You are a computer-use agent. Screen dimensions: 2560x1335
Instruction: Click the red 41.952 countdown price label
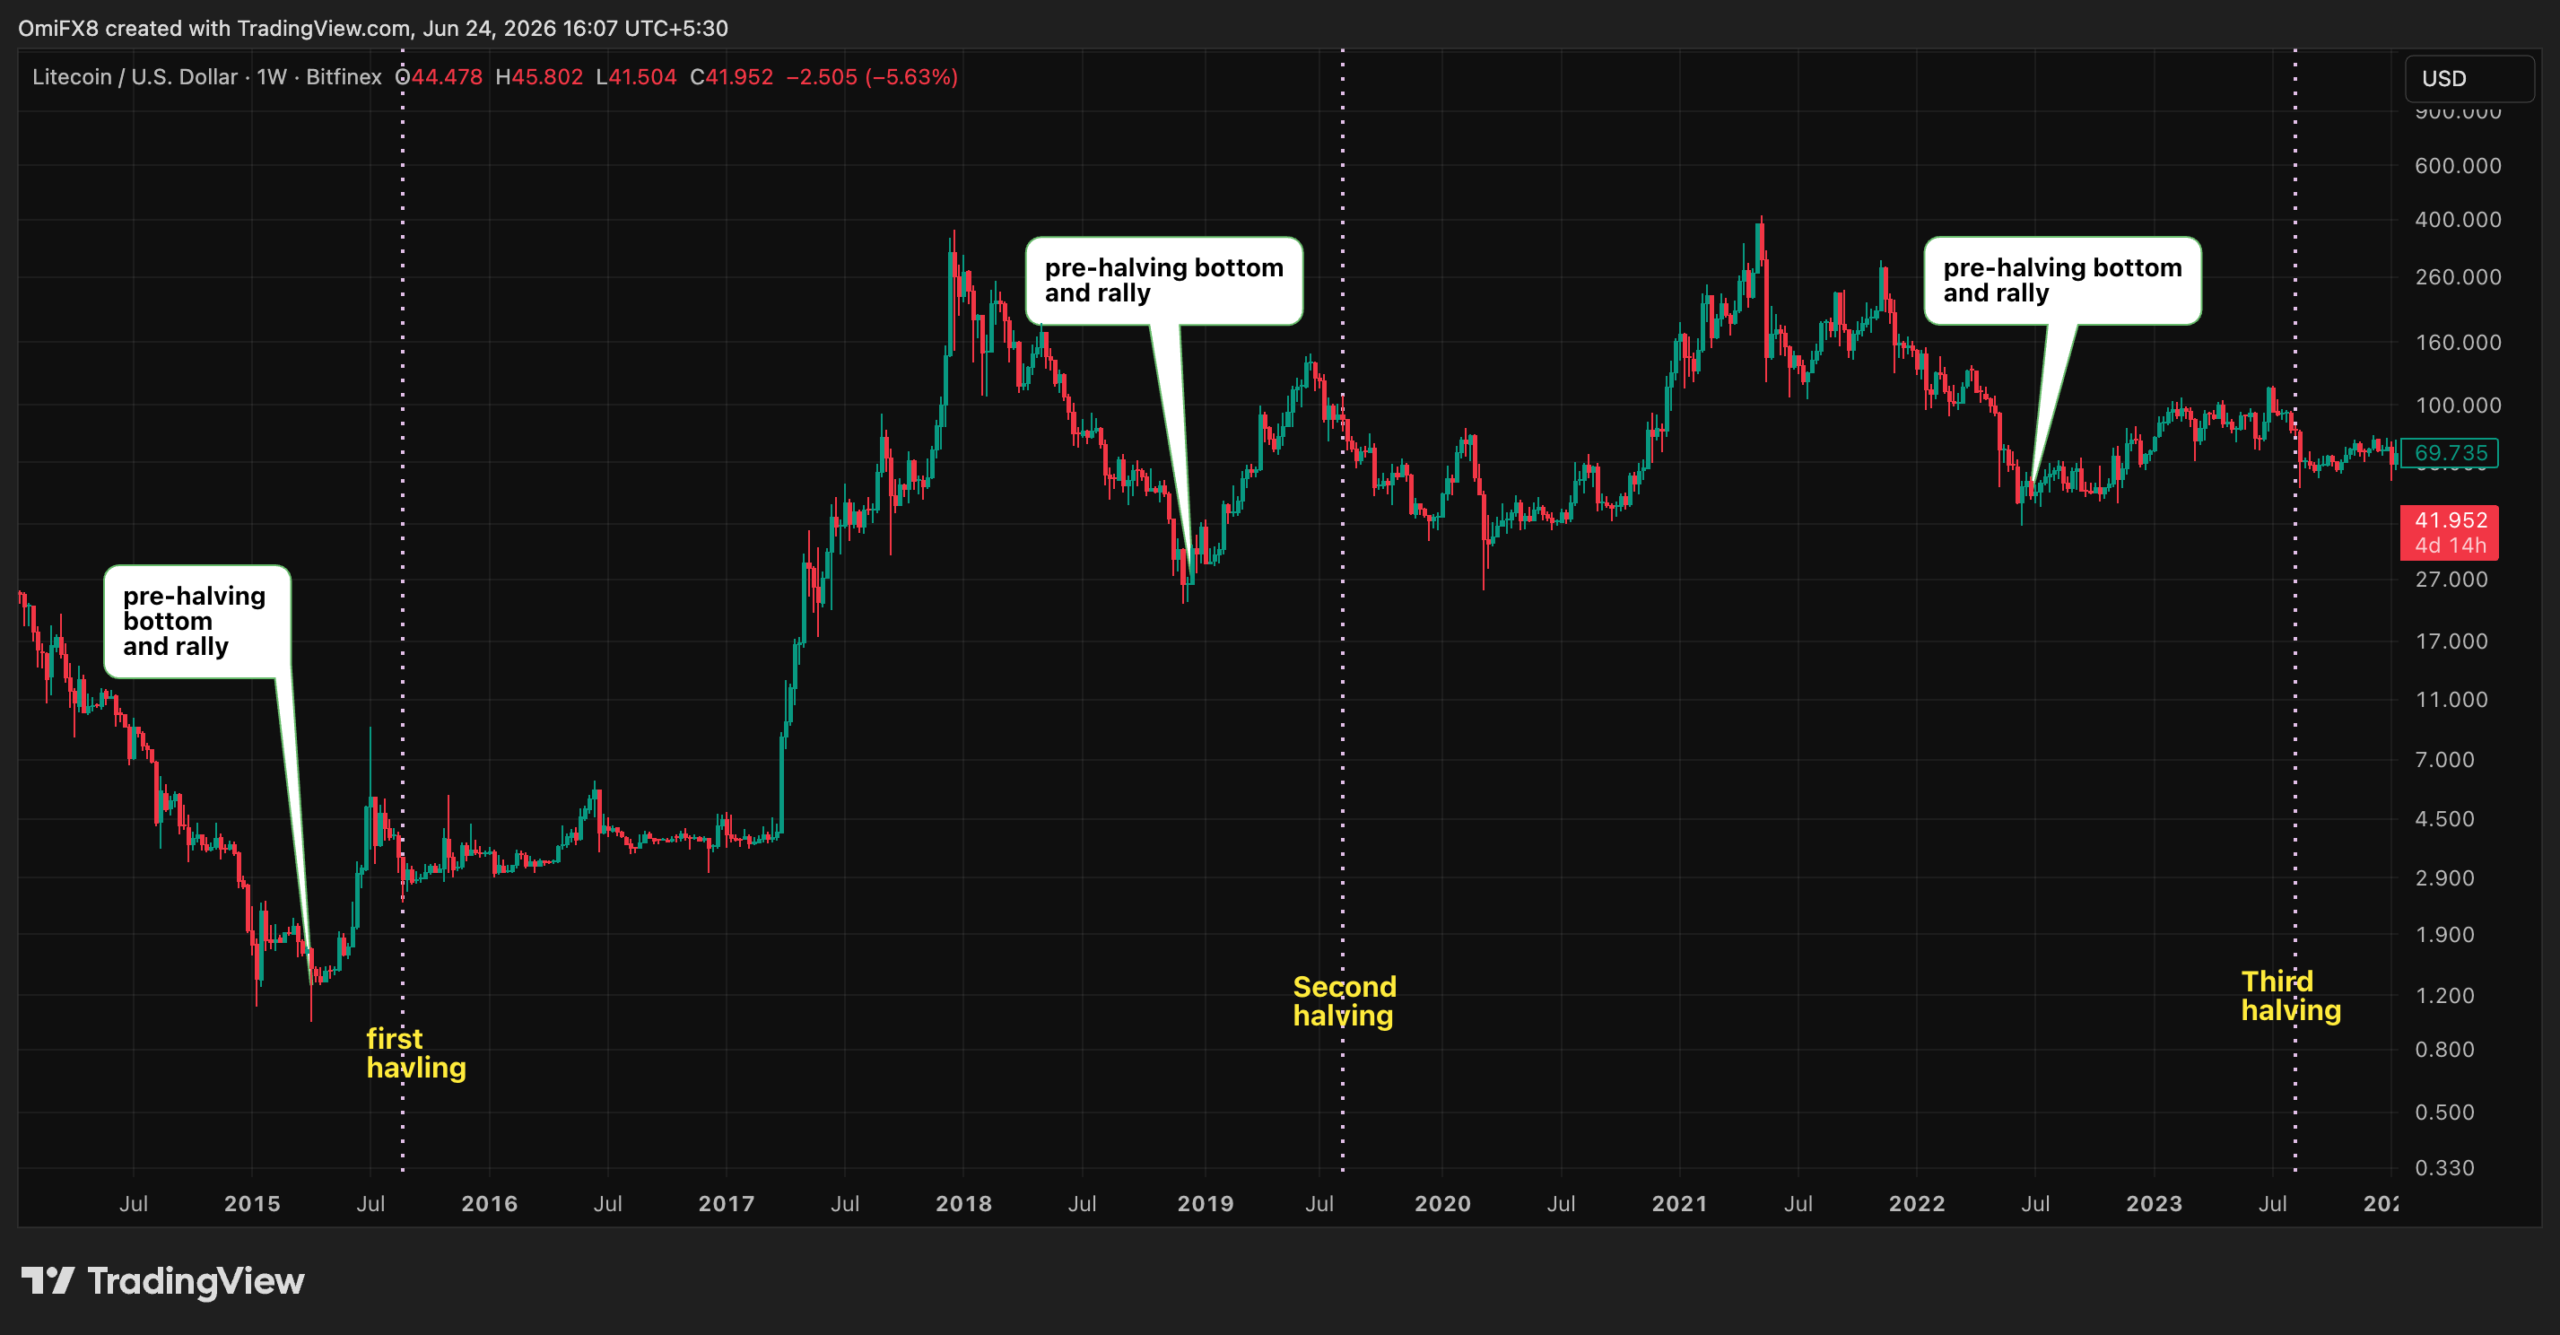point(2449,532)
